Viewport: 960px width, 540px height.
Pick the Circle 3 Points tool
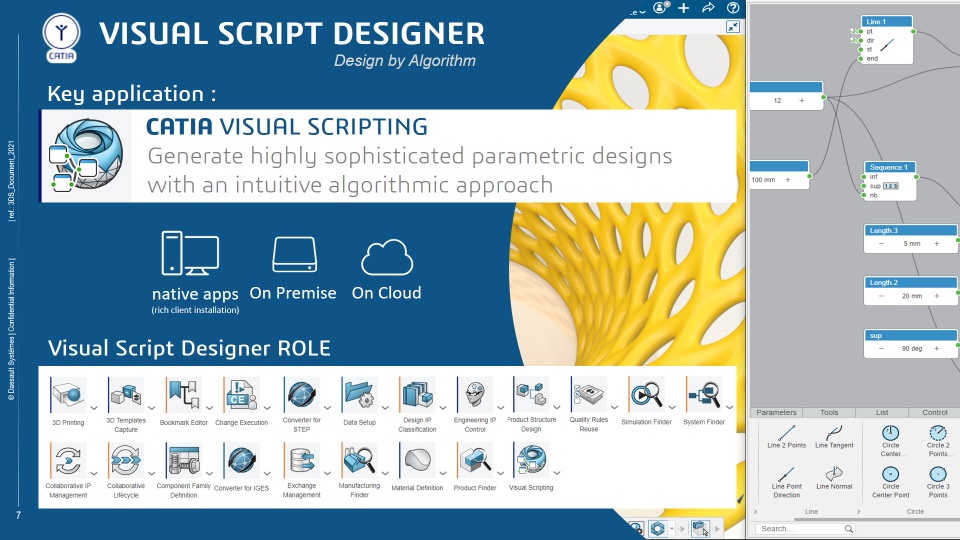coord(937,482)
